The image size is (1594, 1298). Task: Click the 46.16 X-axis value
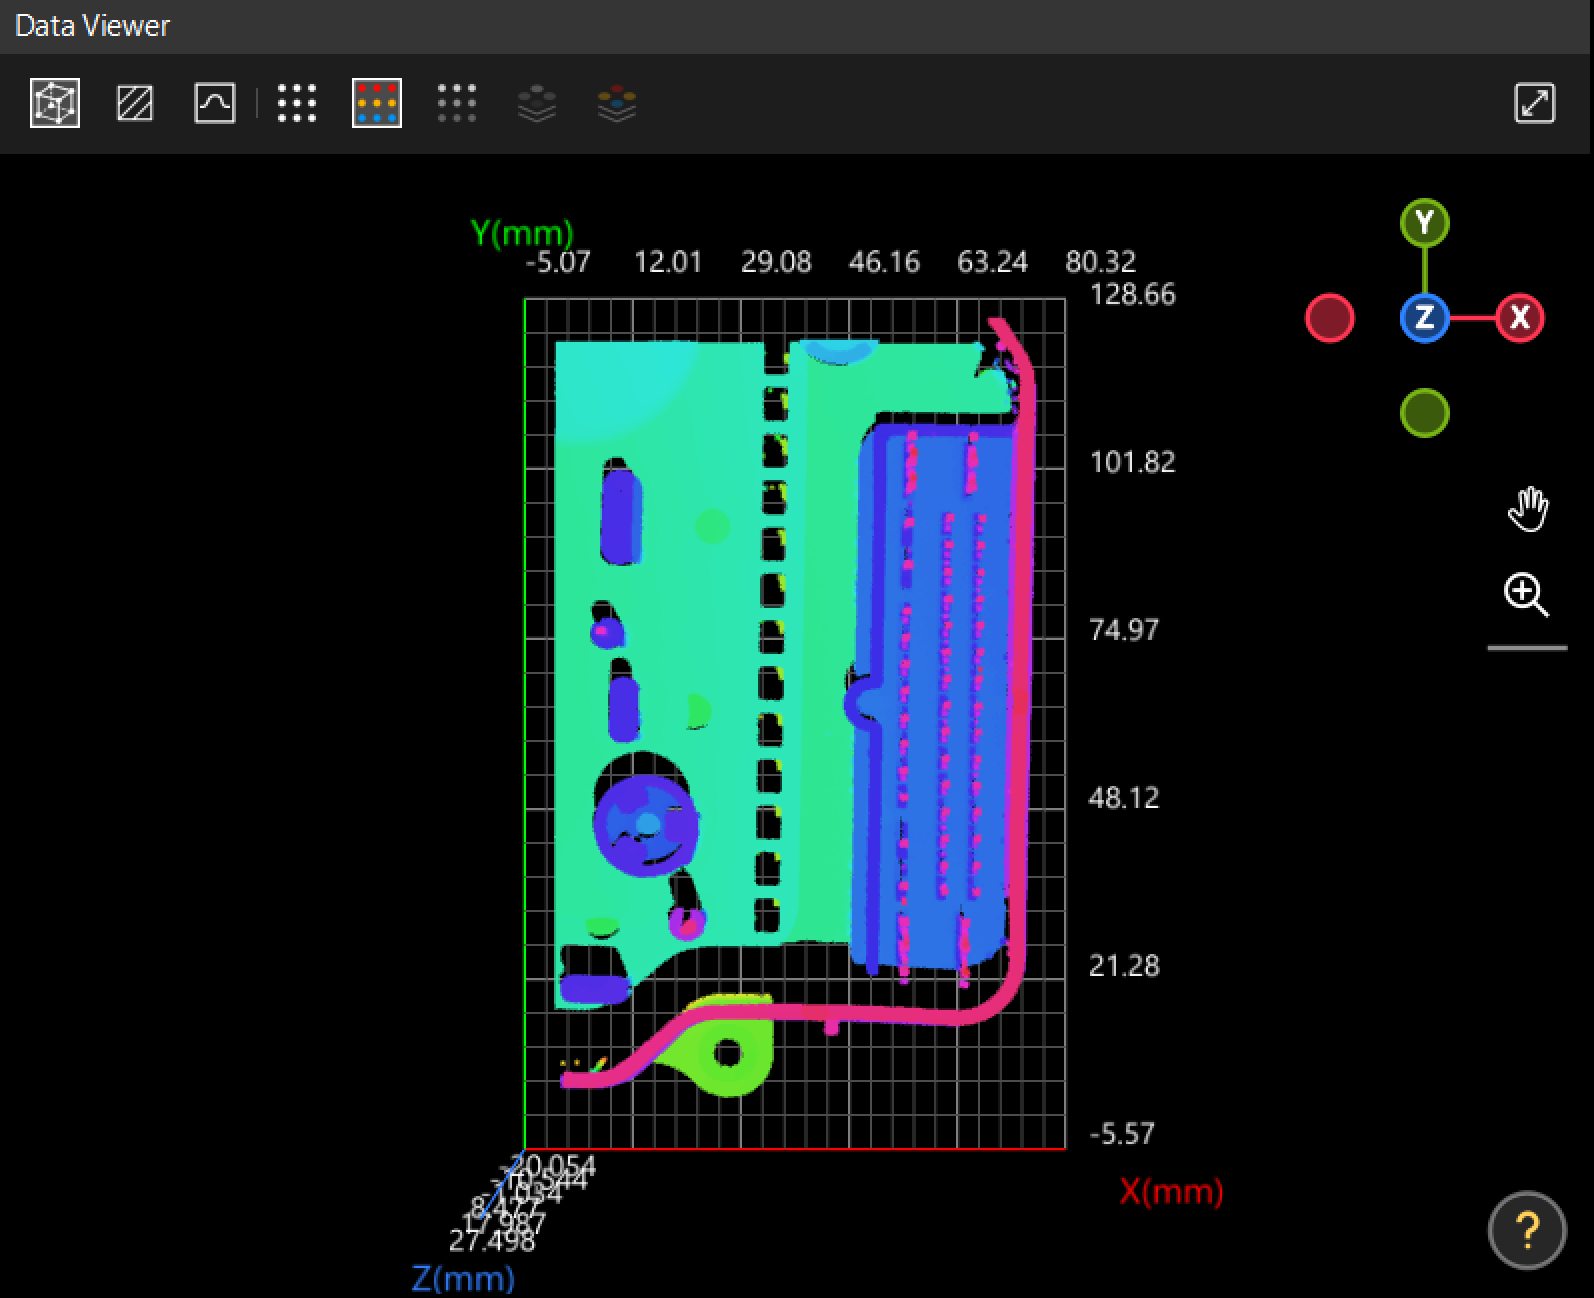coord(884,263)
